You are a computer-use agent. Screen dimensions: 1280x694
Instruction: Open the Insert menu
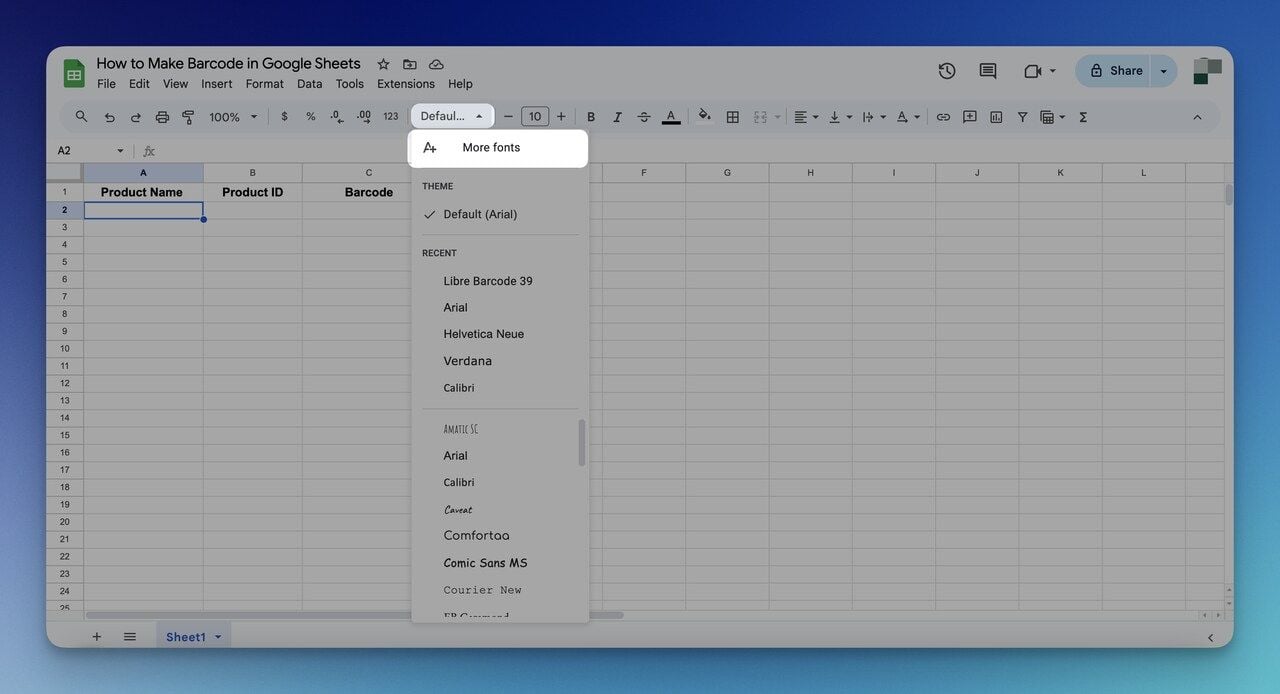click(217, 84)
